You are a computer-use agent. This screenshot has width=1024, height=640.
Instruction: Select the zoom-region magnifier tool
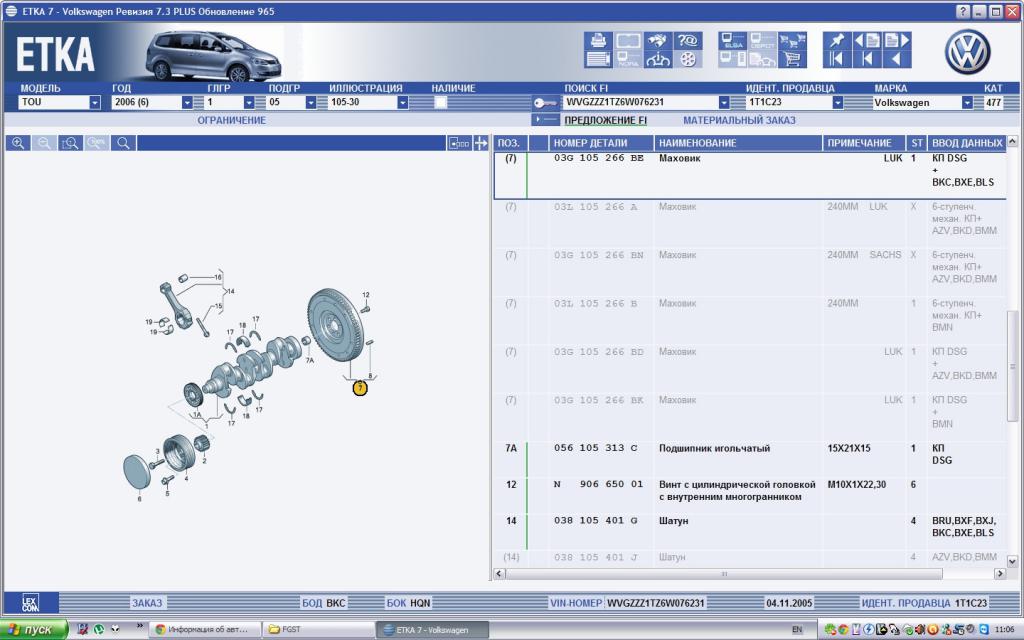pos(70,143)
